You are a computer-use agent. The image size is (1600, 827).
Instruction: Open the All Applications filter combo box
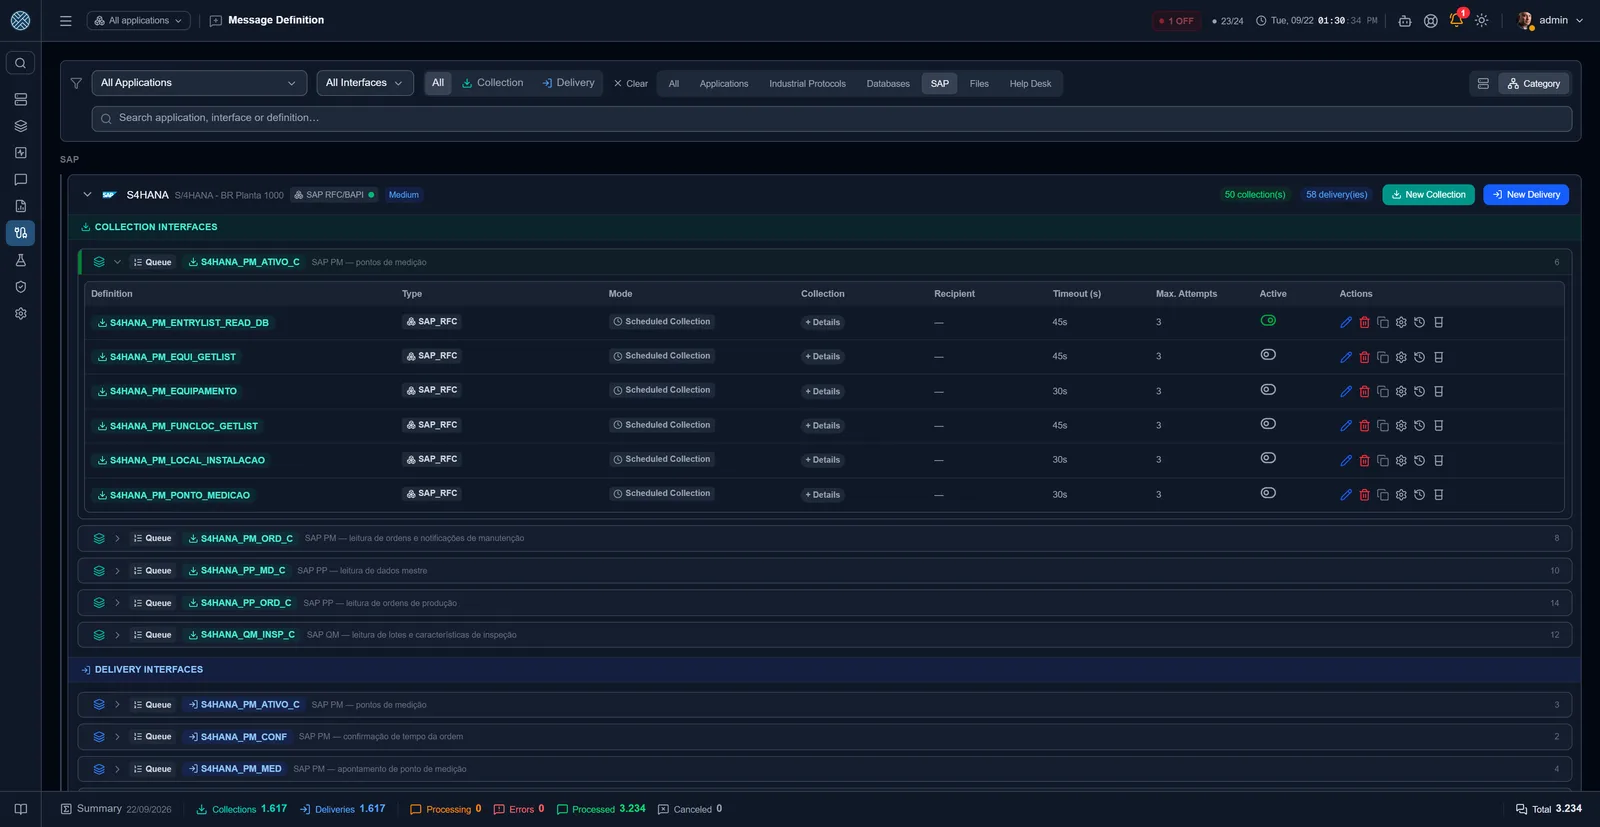click(x=199, y=83)
